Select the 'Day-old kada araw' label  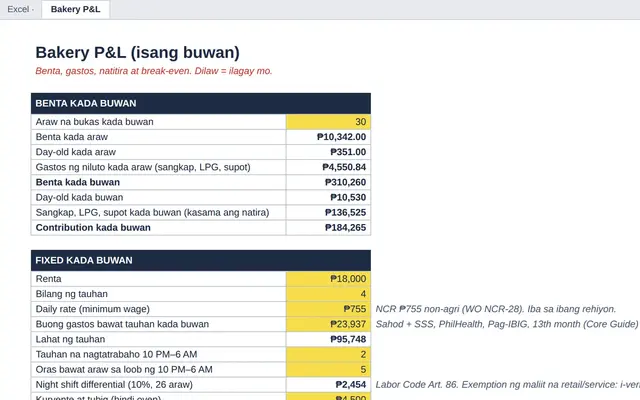click(x=76, y=152)
